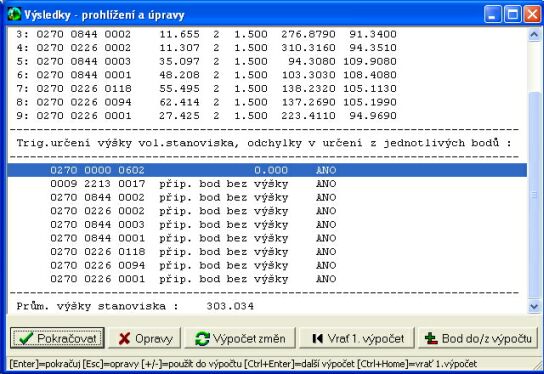Minimize the Výsledky window
The height and width of the screenshot is (374, 544).
[x=492, y=14]
